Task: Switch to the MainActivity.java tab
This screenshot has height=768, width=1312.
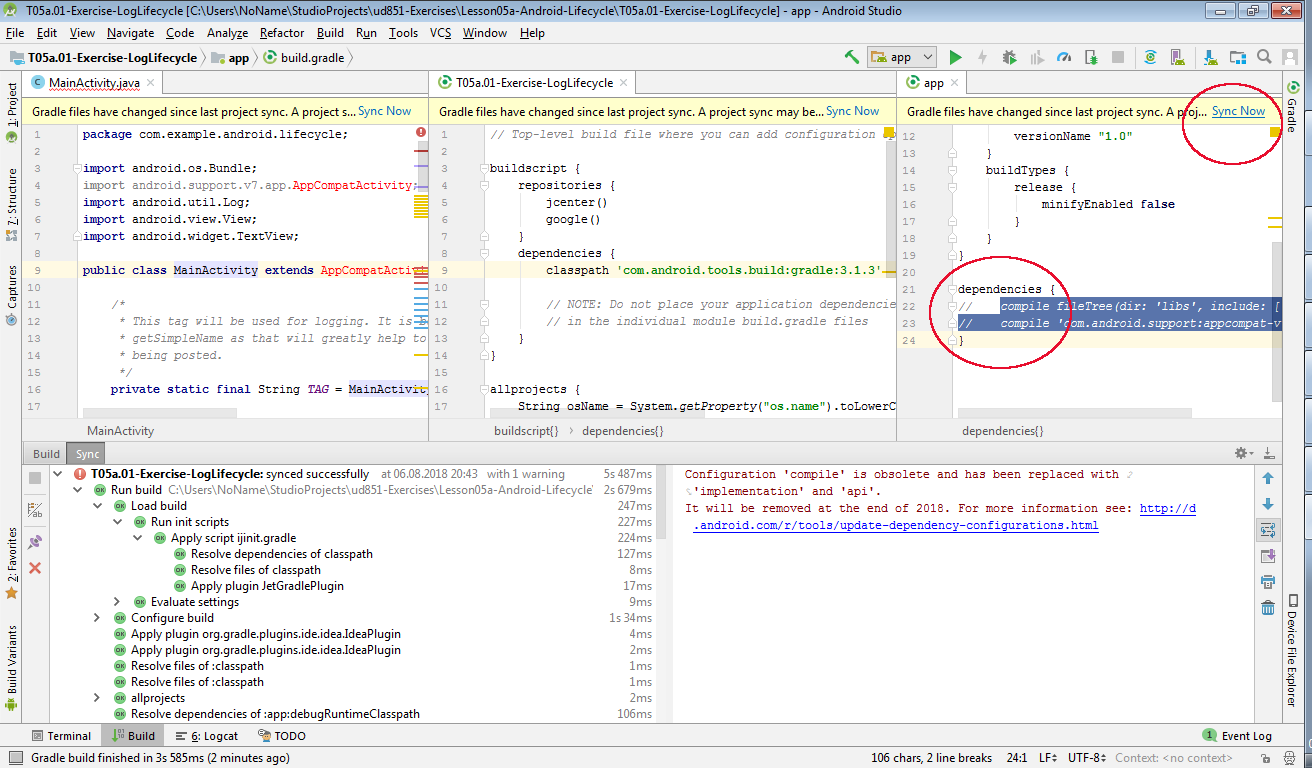Action: [x=95, y=84]
